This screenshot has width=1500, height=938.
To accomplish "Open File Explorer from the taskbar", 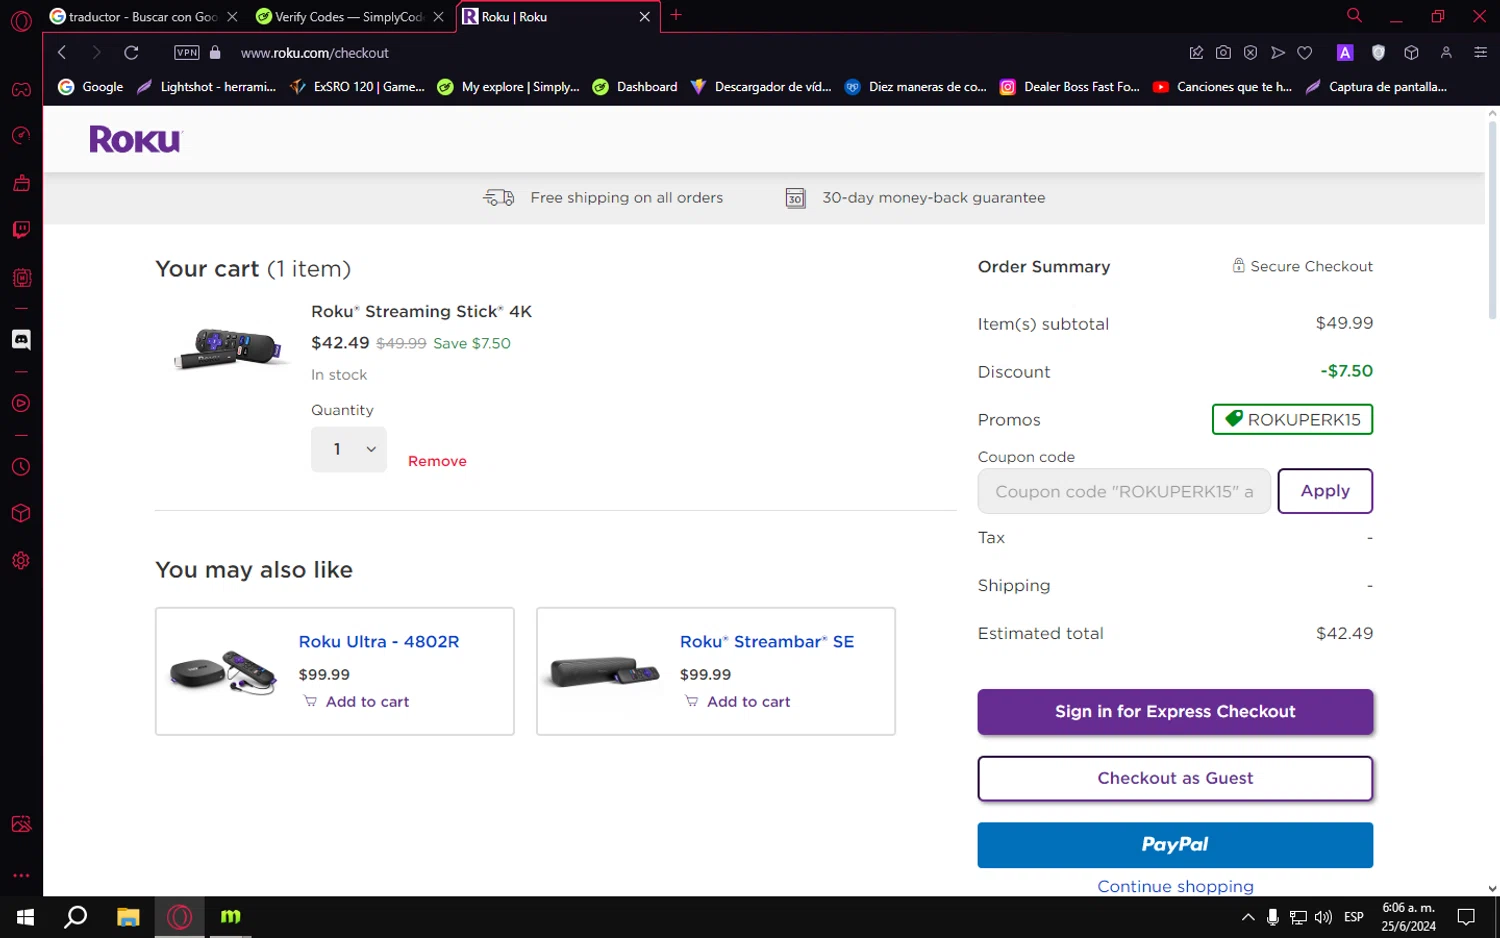I will tap(128, 917).
